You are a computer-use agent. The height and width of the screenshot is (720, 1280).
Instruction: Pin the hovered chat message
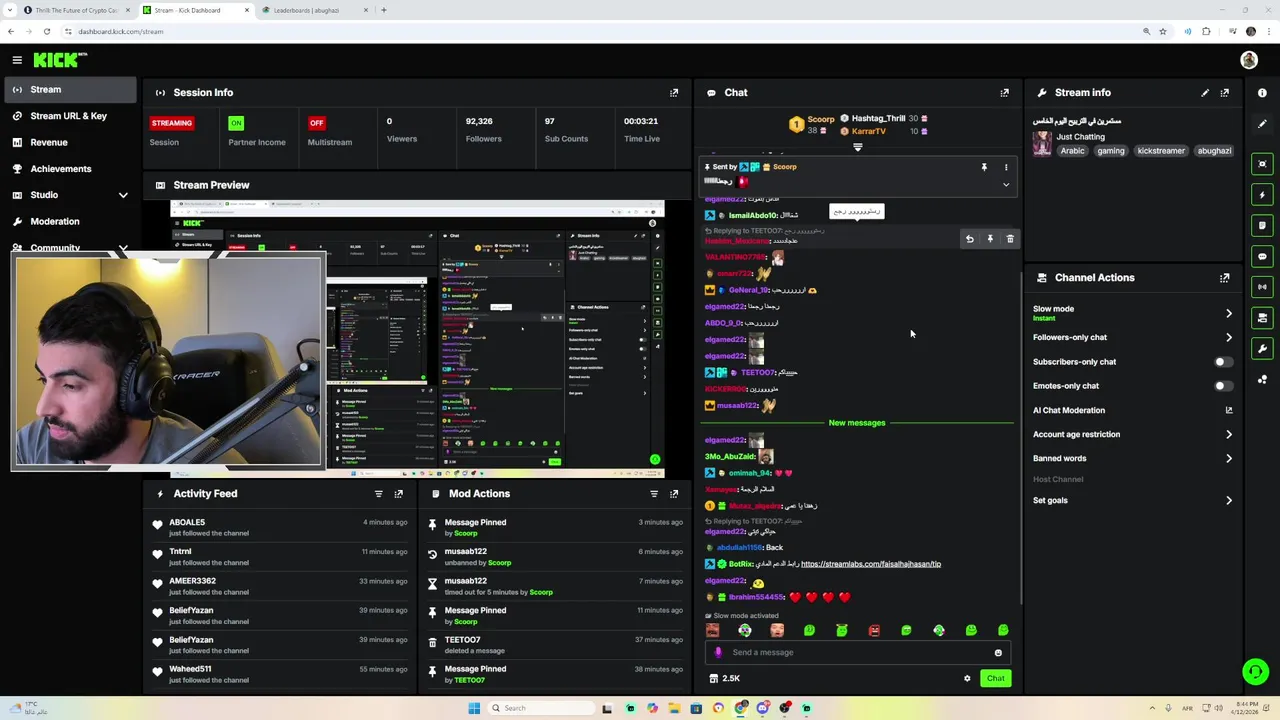coord(990,239)
